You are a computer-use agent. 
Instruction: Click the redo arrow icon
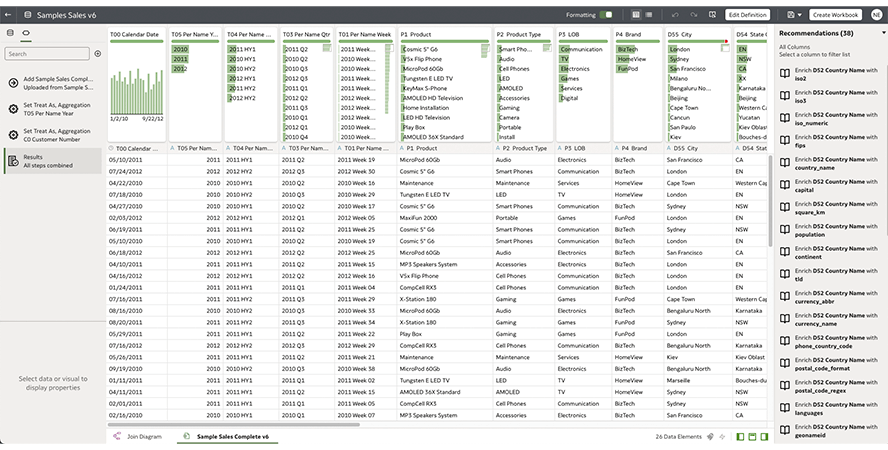click(692, 15)
